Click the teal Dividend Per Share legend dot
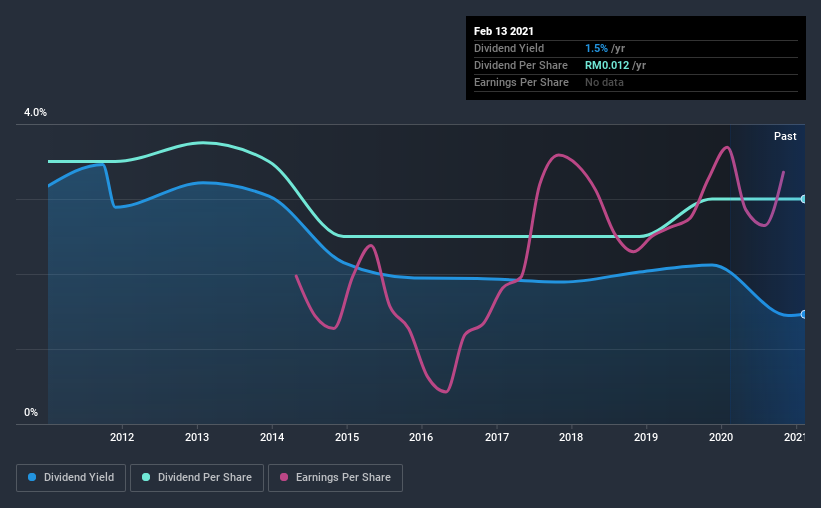The width and height of the screenshot is (821, 508). tap(146, 477)
